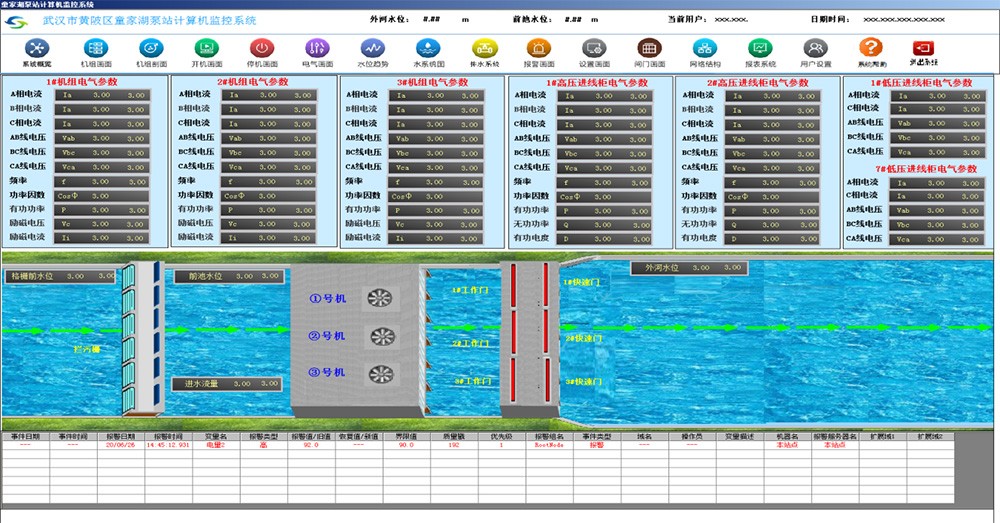
Task: Open the 设置画面 settings screen
Action: click(x=594, y=48)
